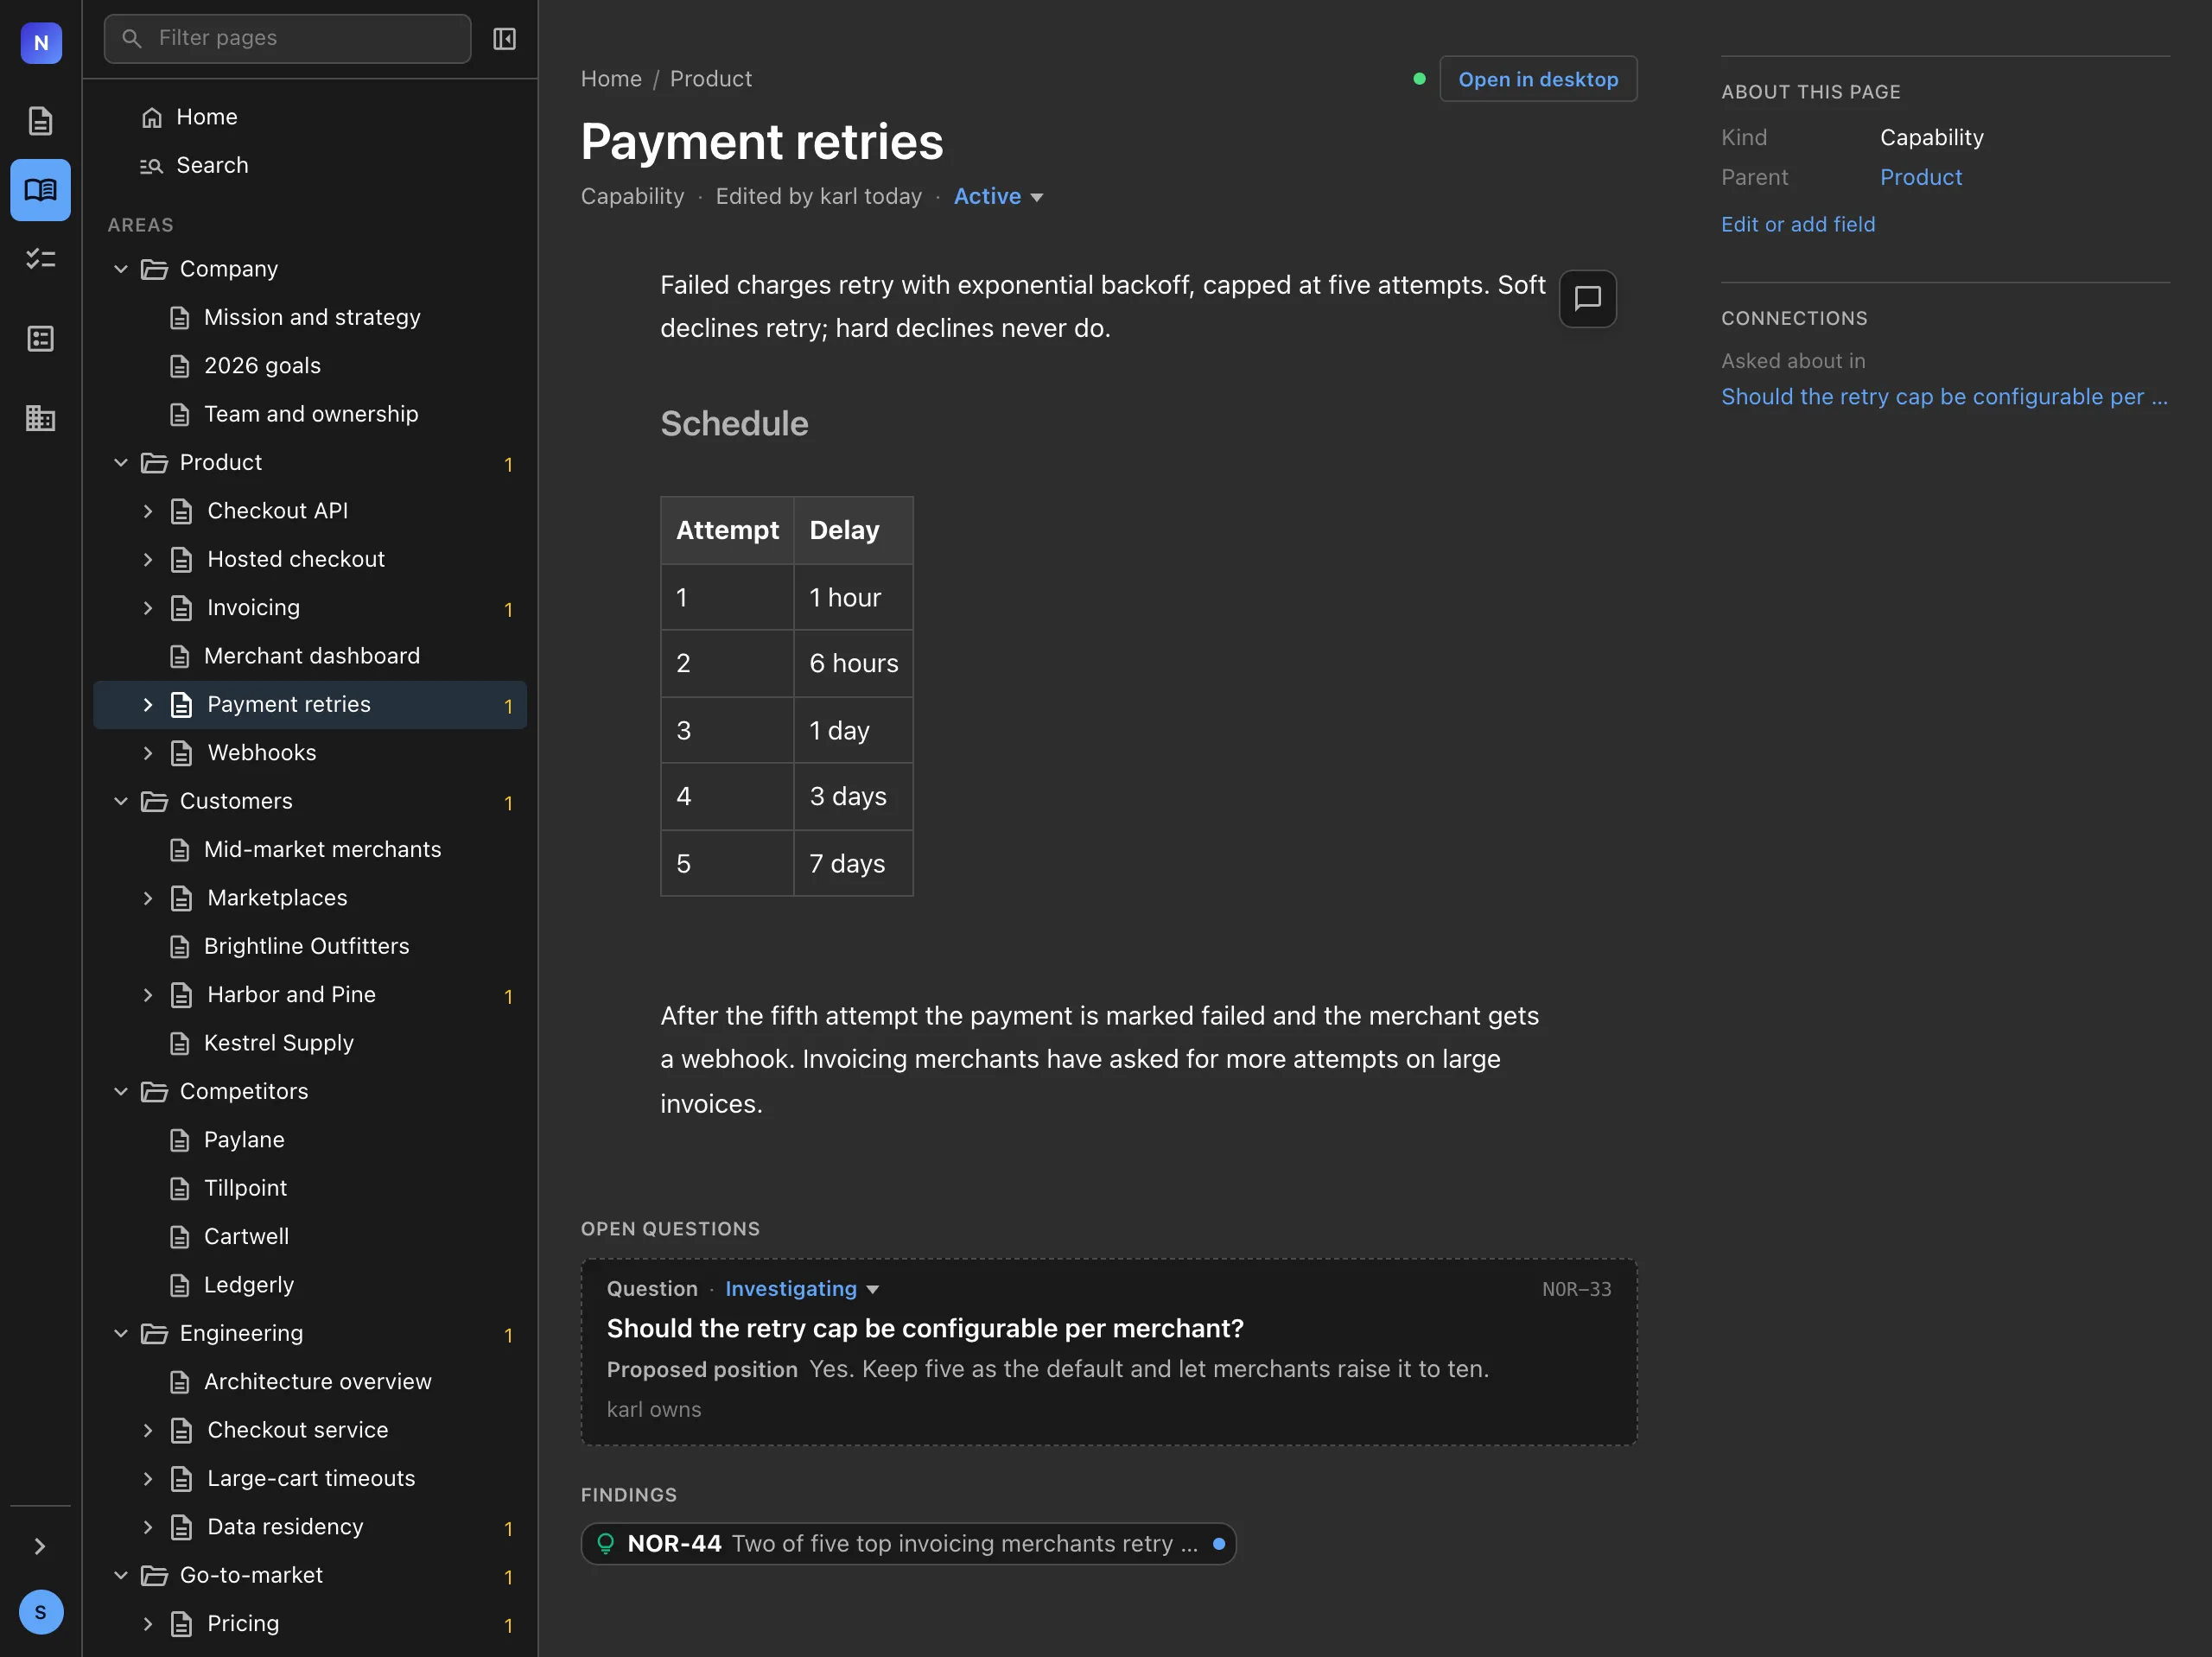The width and height of the screenshot is (2212, 1657).
Task: Open the NOR-44 finding chip
Action: click(x=908, y=1543)
